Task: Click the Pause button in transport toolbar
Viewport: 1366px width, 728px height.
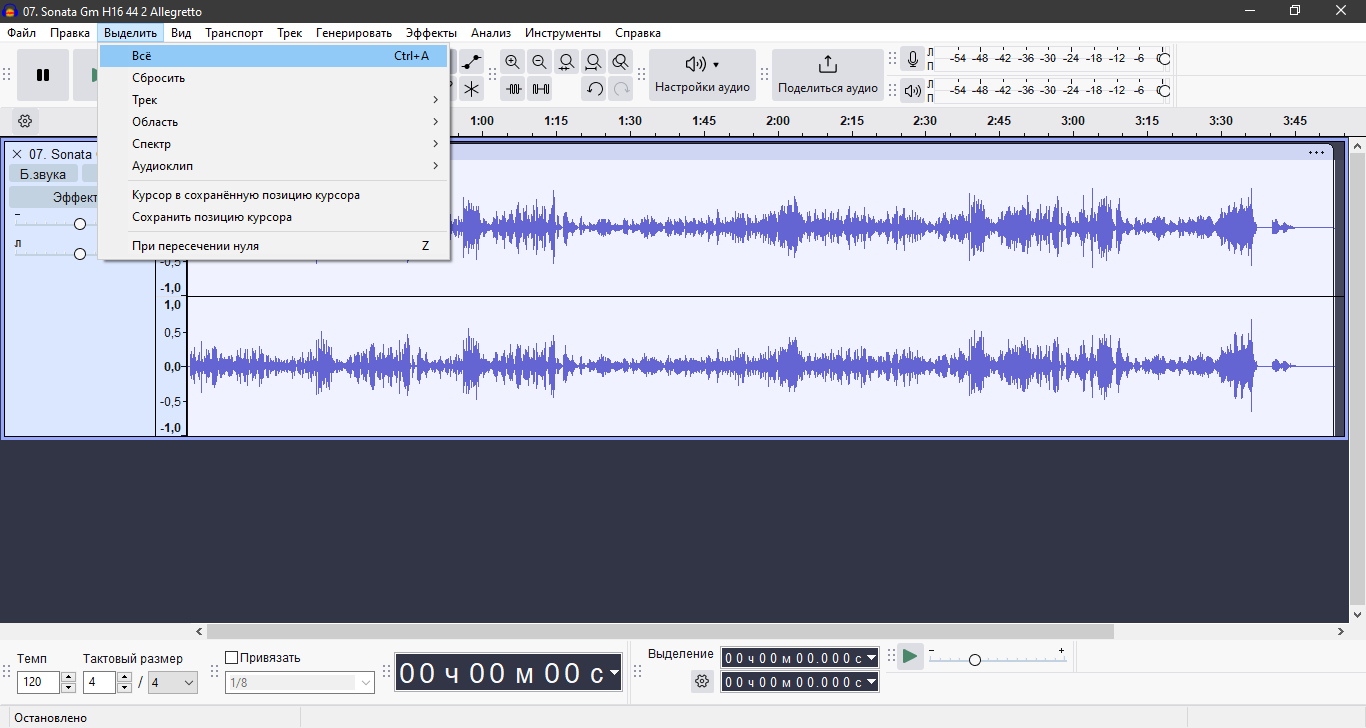Action: pos(43,75)
